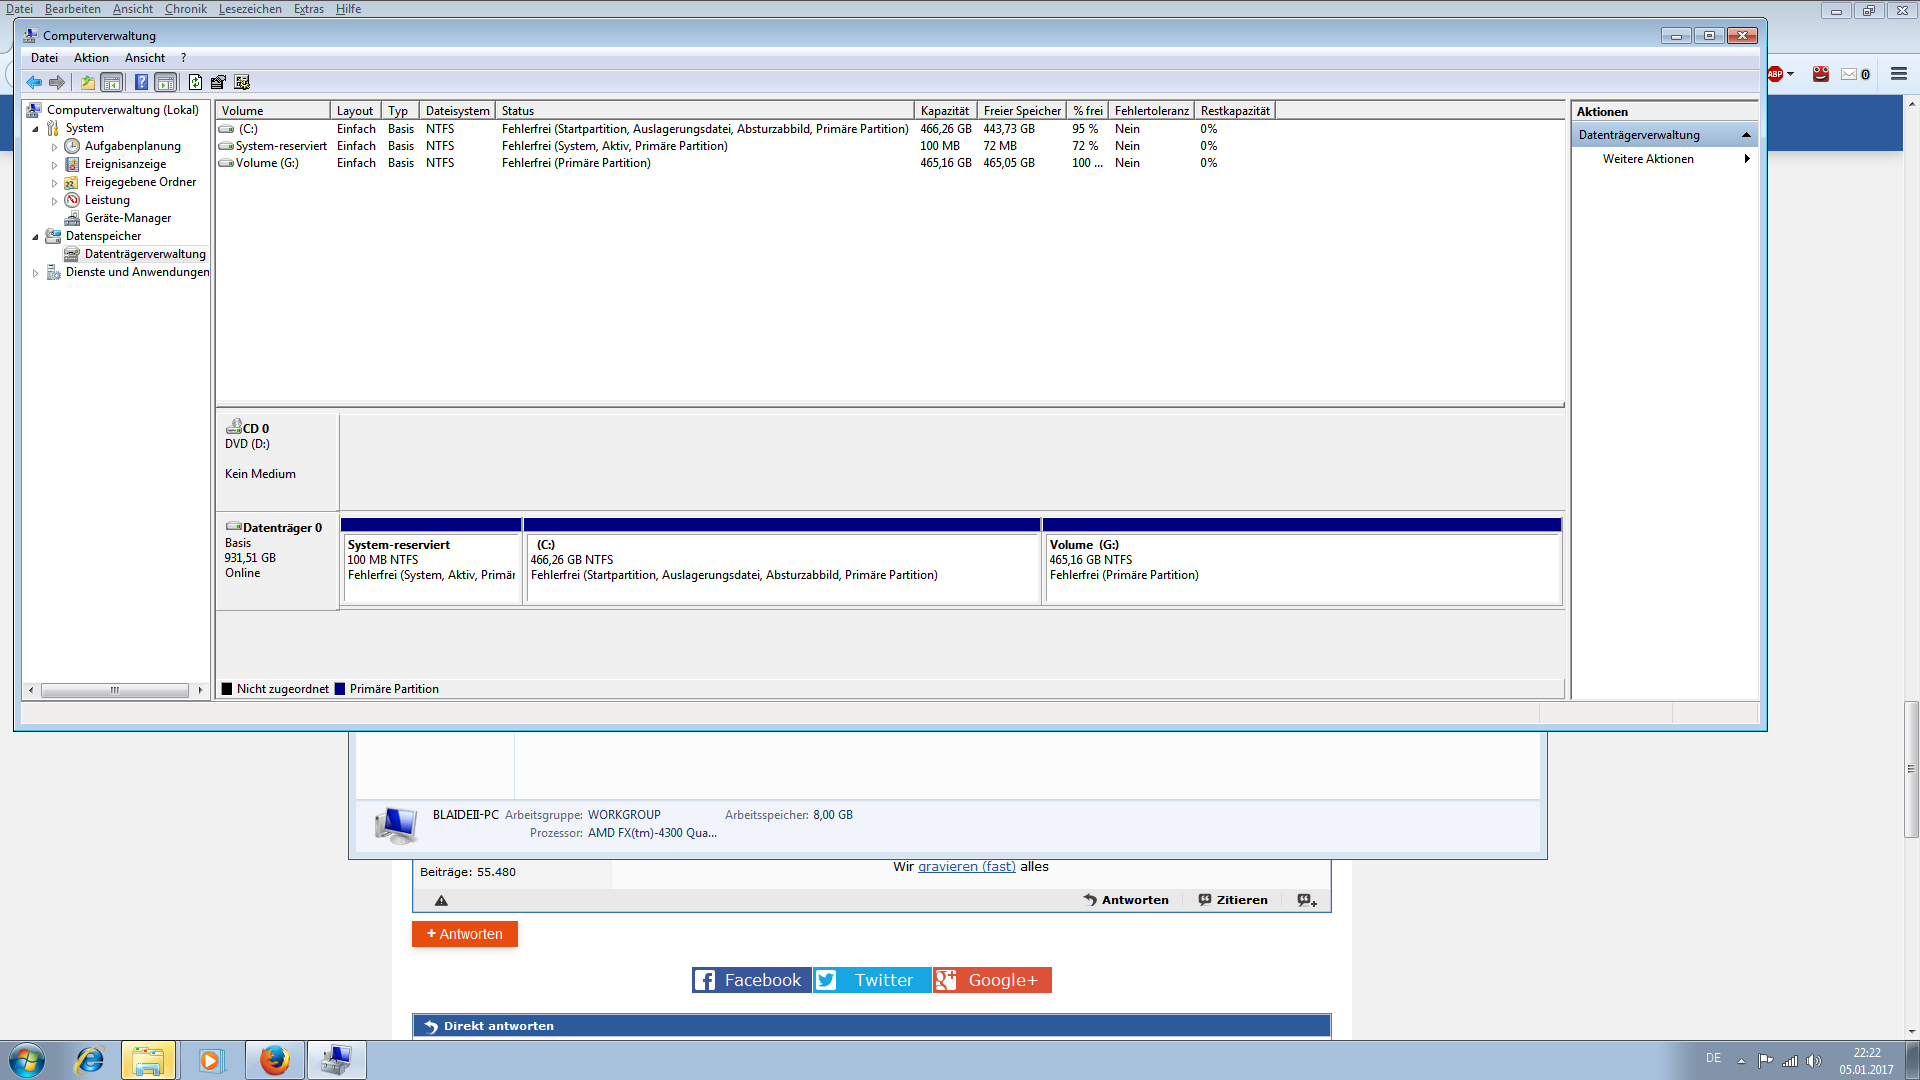Image resolution: width=1920 pixels, height=1080 pixels.
Task: Click the Properties icon in toolbar
Action: coord(218,82)
